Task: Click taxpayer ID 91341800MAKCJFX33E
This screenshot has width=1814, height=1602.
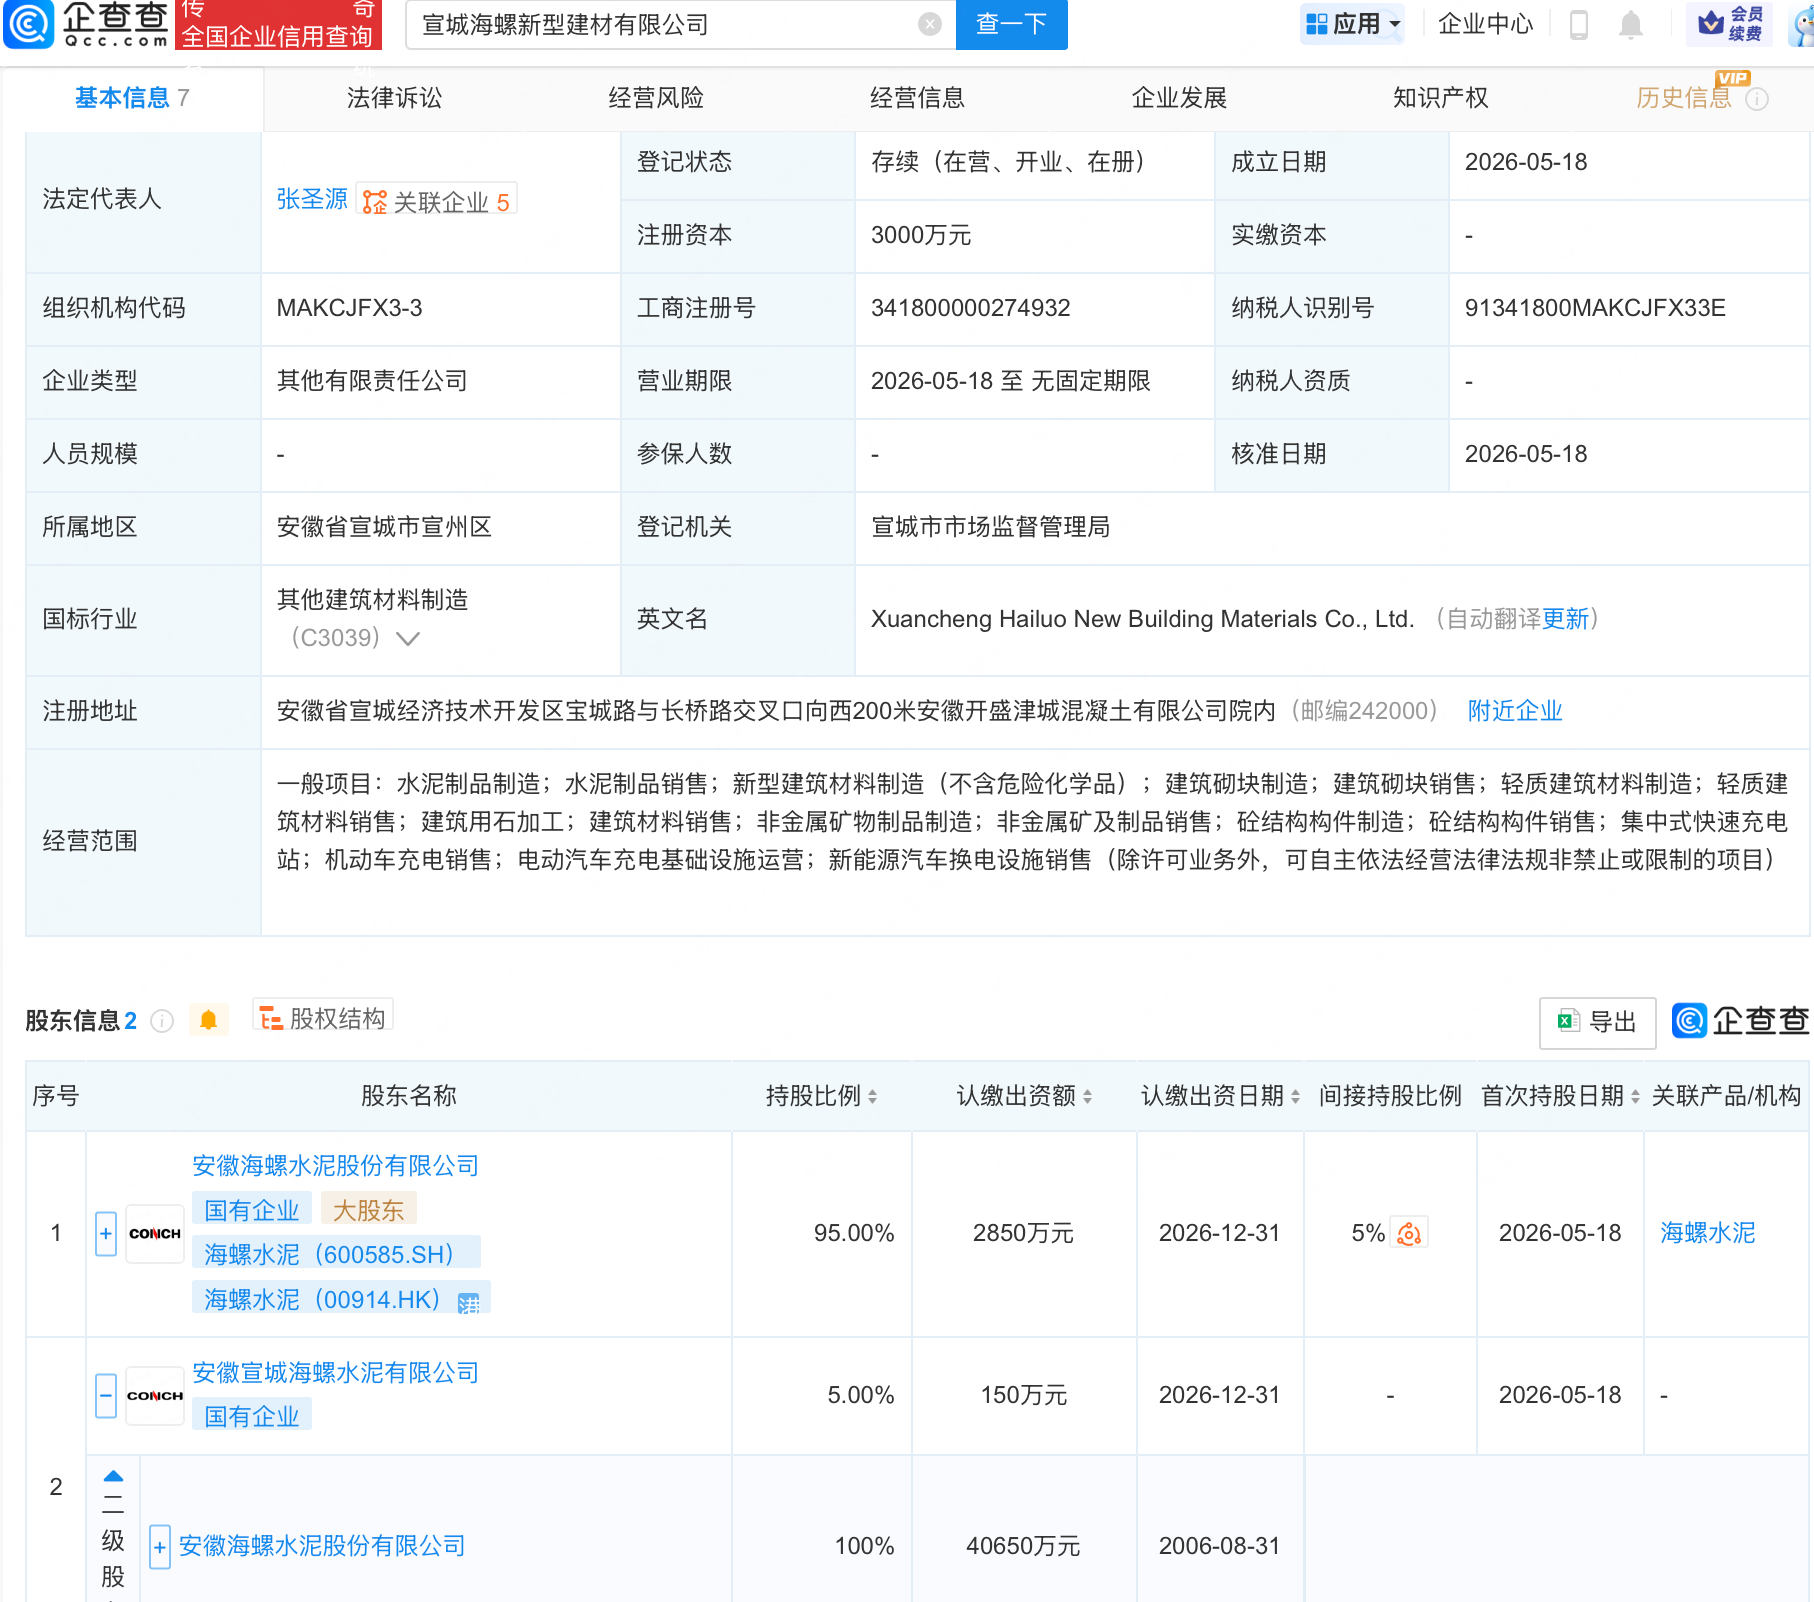Action: point(1595,308)
